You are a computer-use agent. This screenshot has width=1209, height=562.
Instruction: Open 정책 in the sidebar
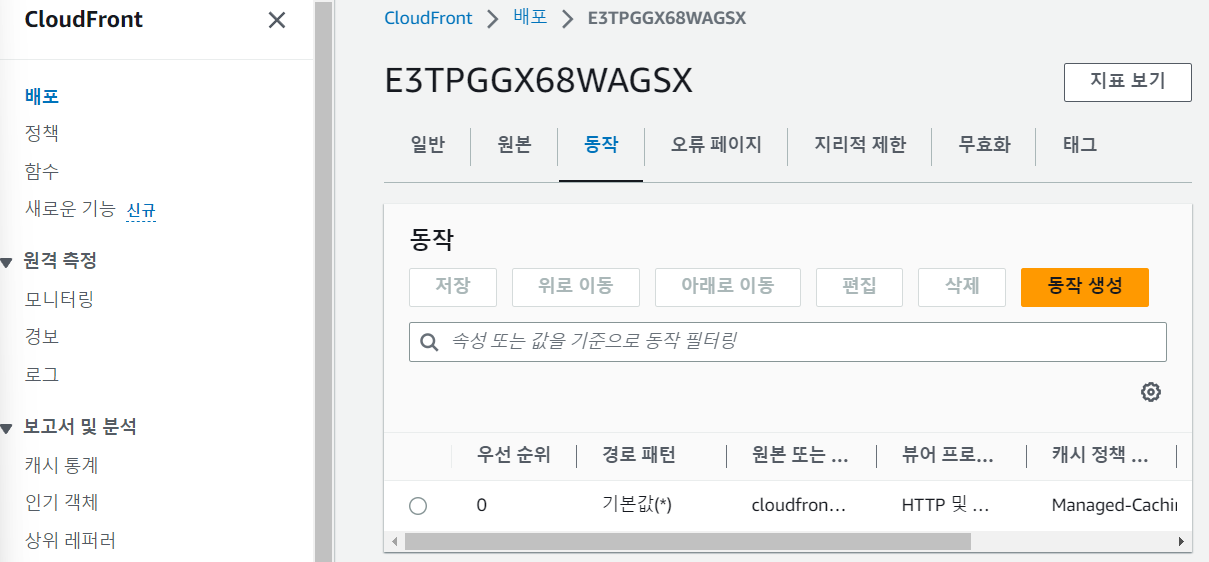pos(42,134)
